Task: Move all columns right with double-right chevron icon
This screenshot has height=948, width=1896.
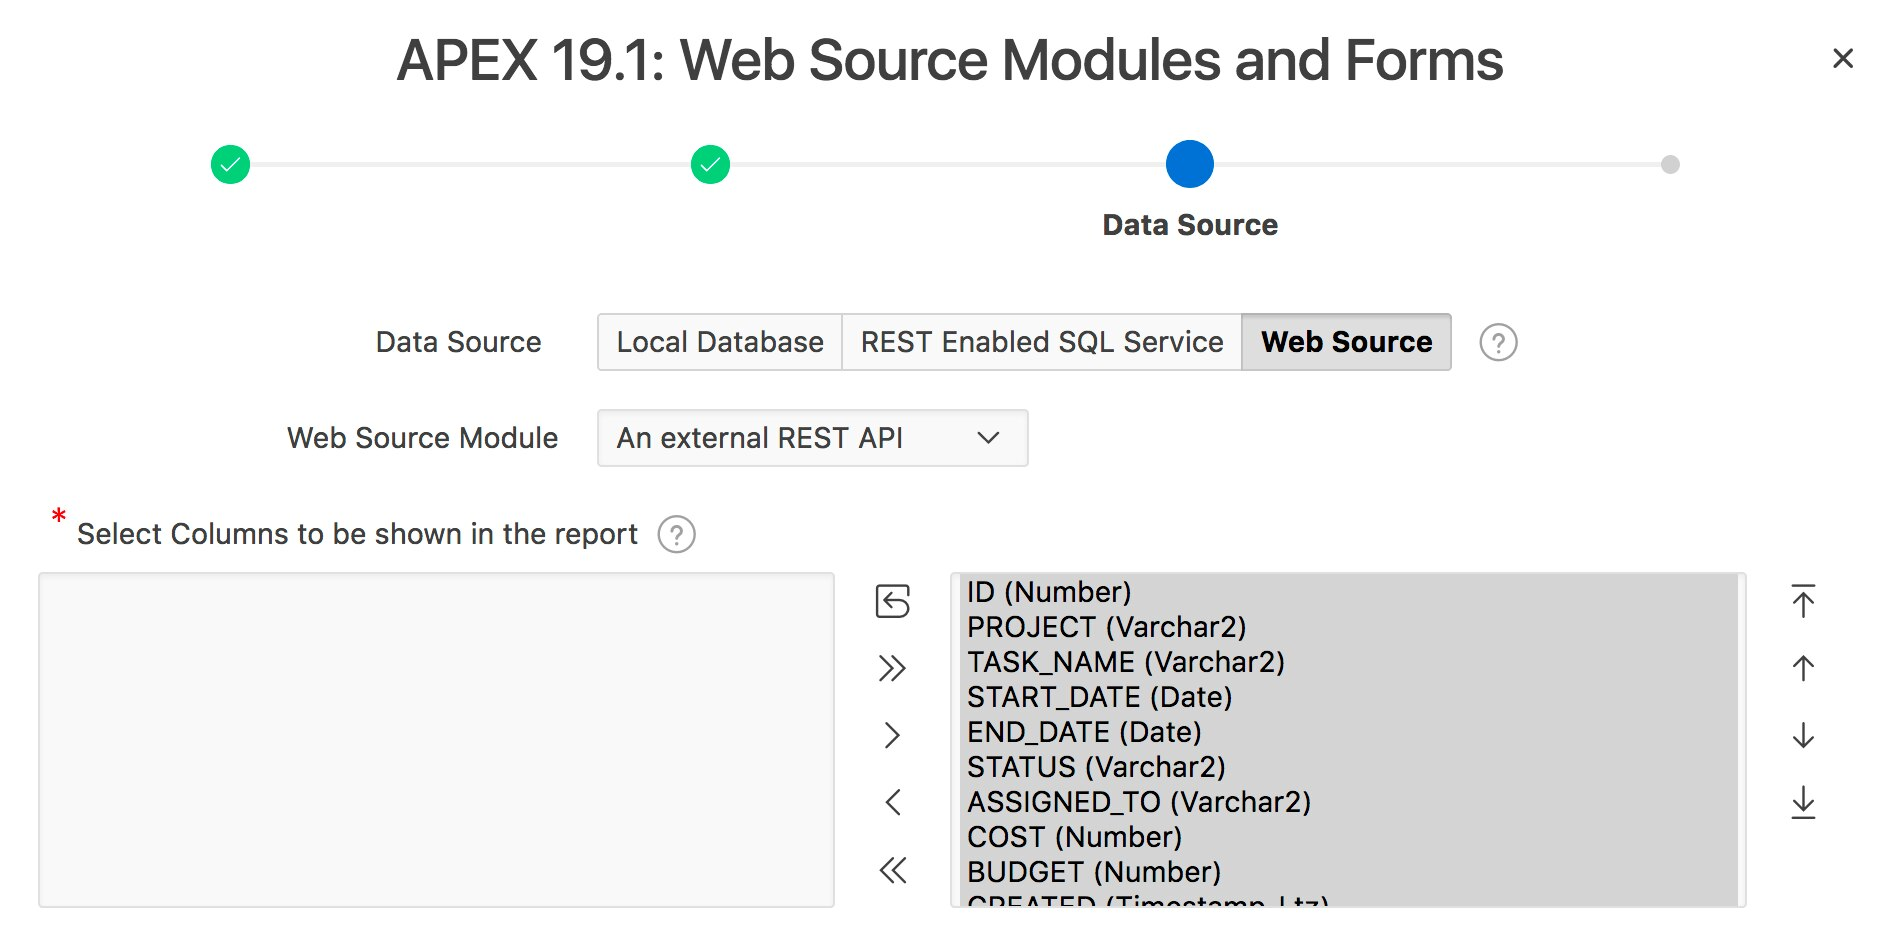Action: [891, 668]
